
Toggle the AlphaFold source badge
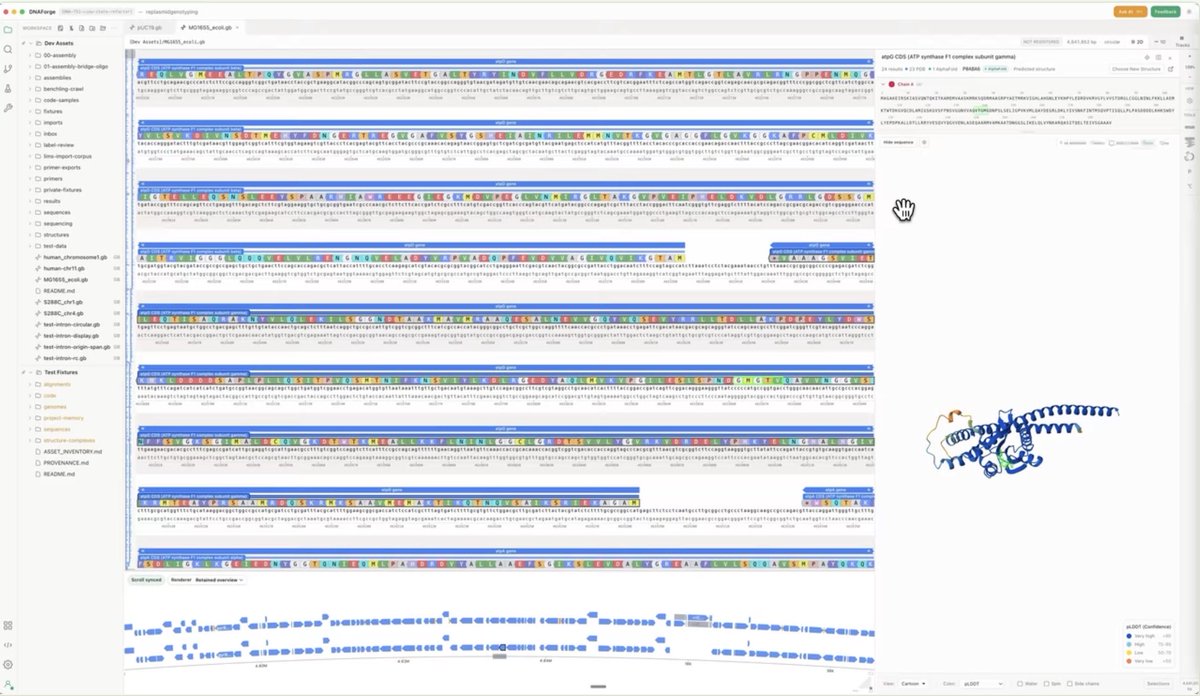996,69
